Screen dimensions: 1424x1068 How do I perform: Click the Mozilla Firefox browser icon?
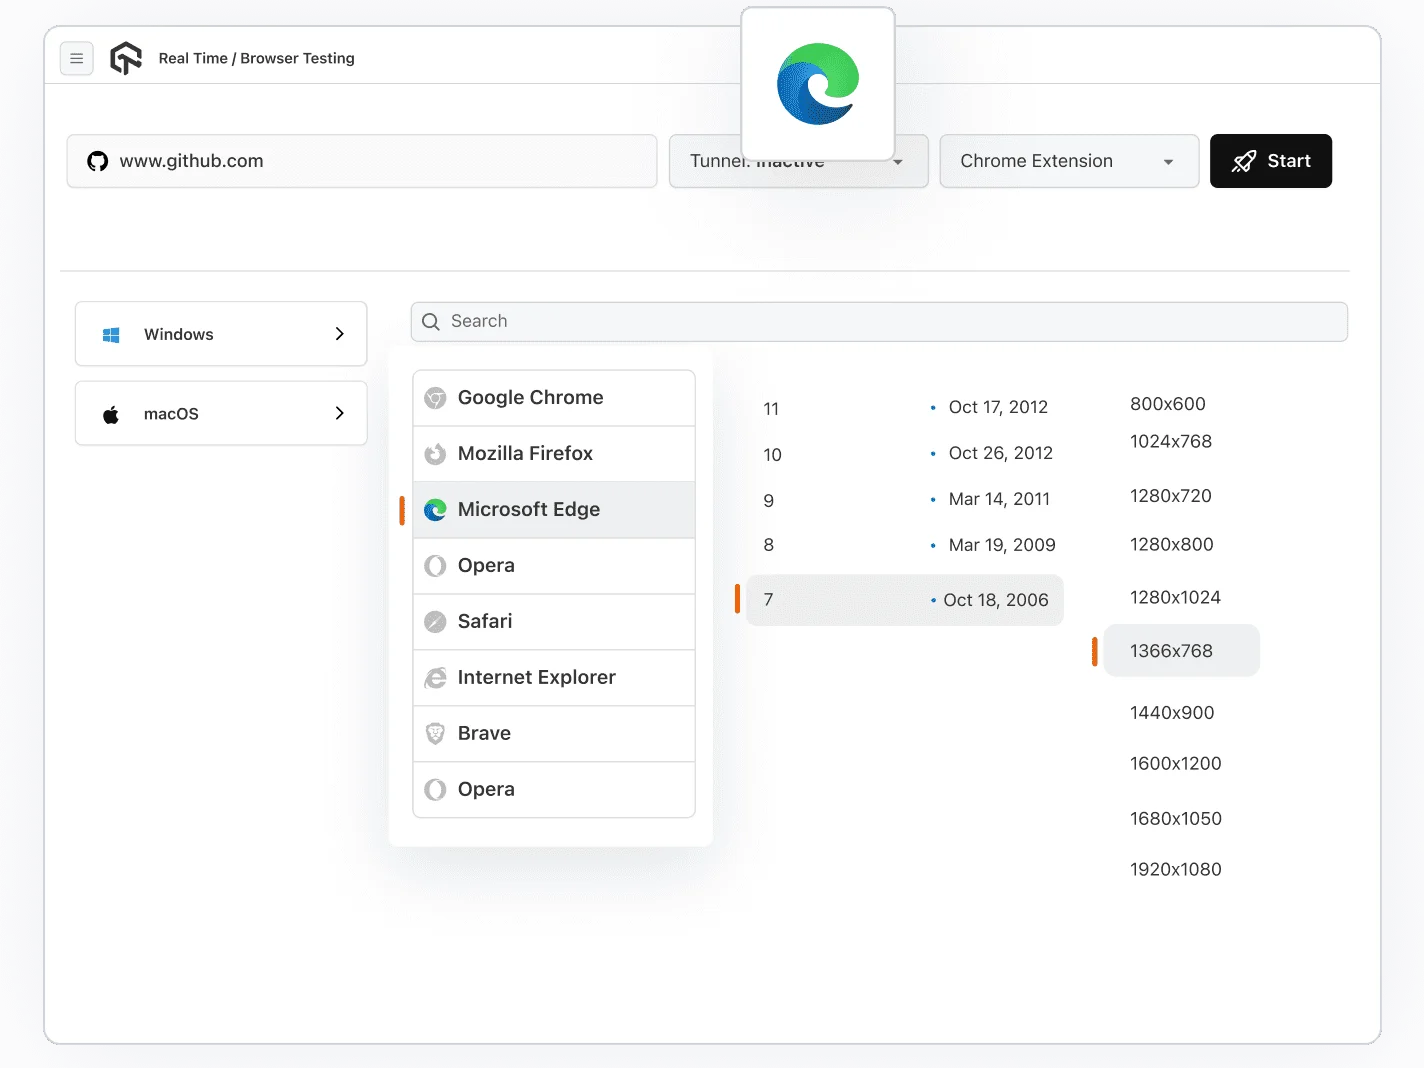coord(435,454)
